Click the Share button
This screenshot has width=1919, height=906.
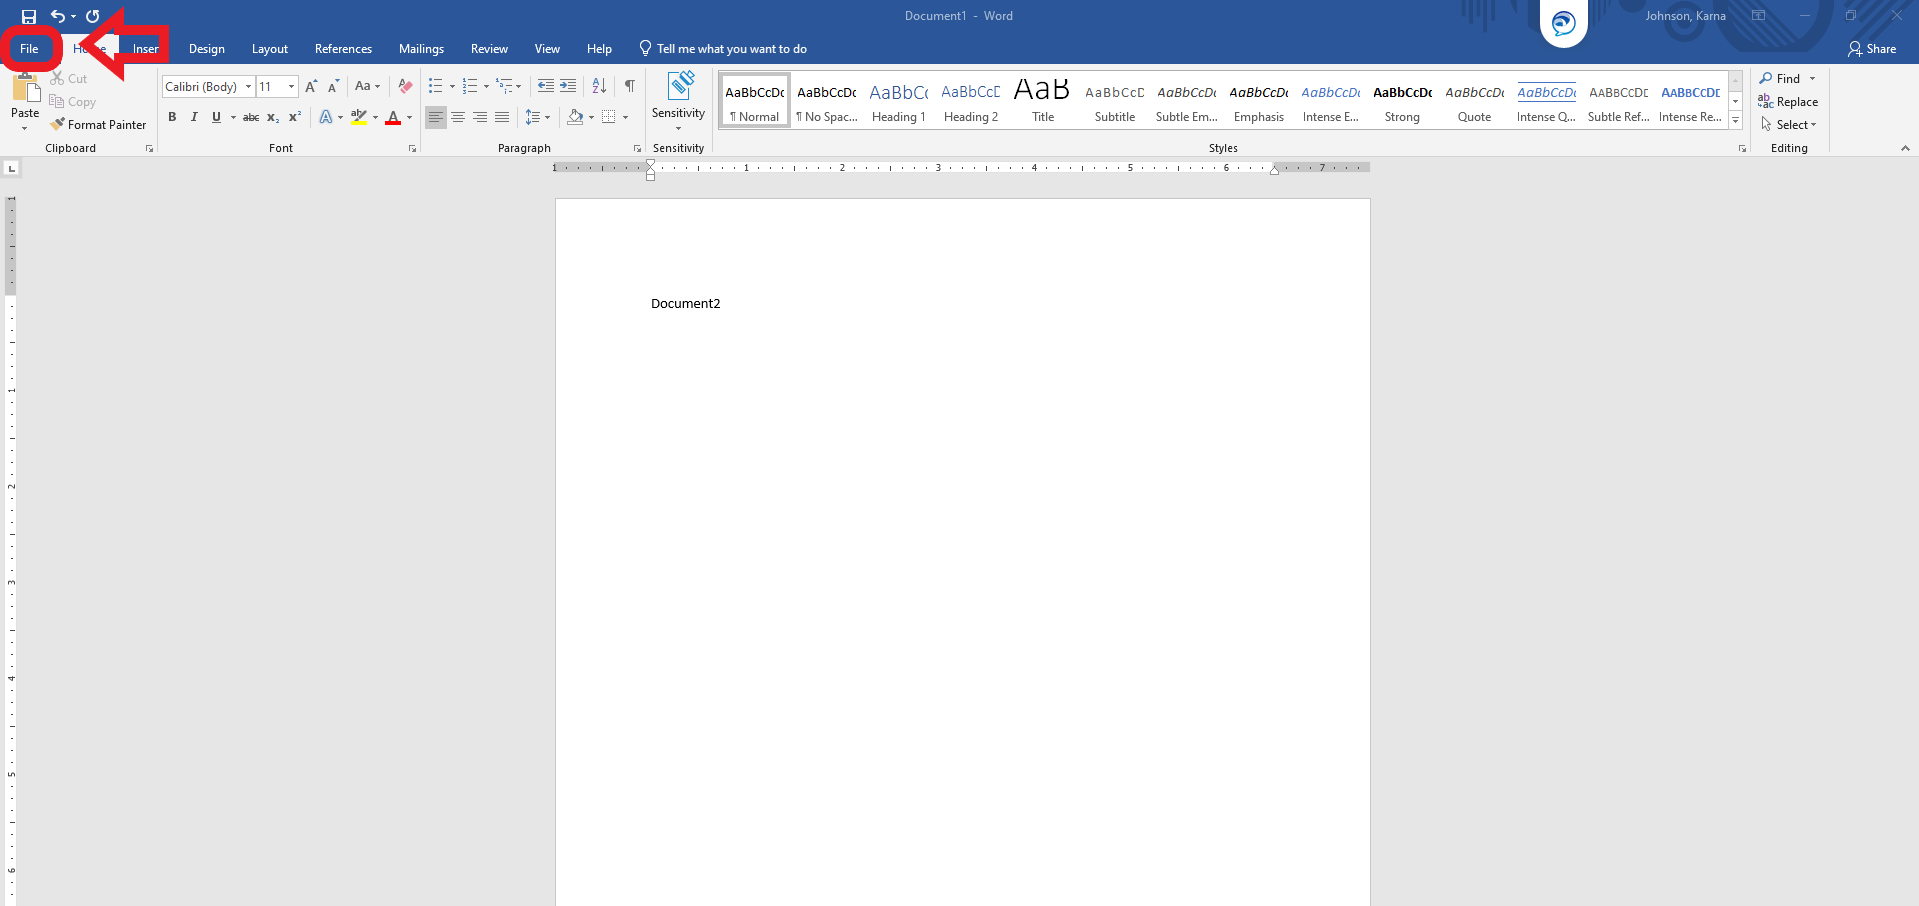[x=1872, y=49]
